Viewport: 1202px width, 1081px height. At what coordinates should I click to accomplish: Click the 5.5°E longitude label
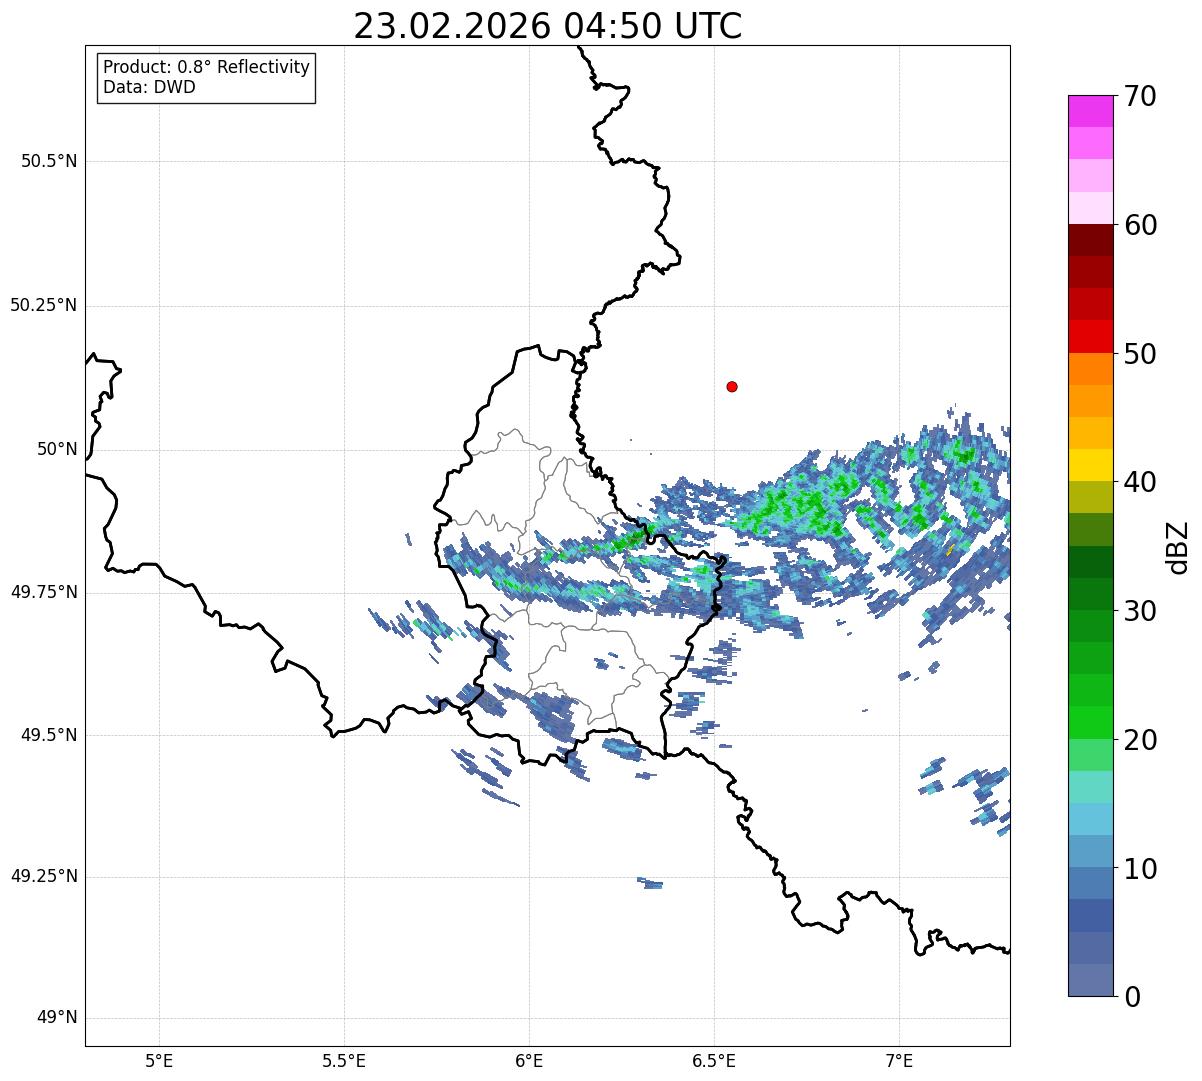(344, 1060)
